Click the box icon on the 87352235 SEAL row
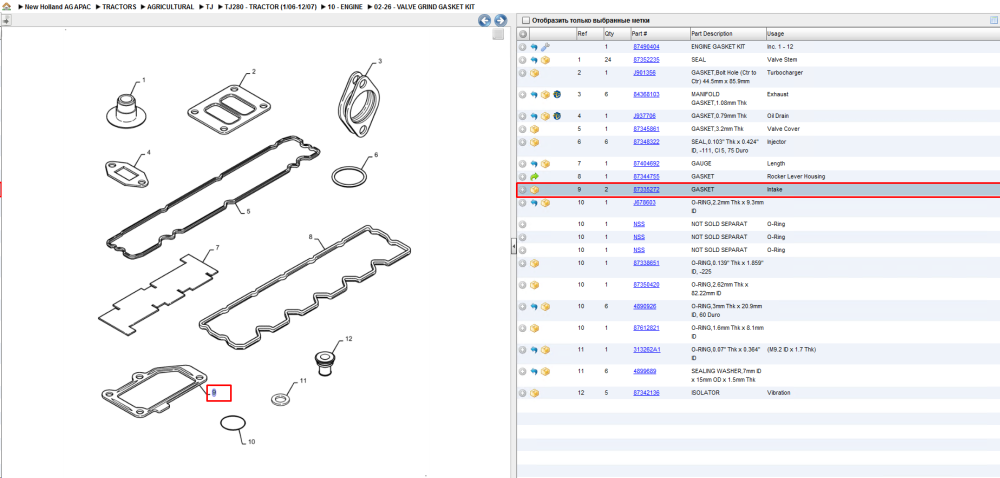 pos(545,60)
